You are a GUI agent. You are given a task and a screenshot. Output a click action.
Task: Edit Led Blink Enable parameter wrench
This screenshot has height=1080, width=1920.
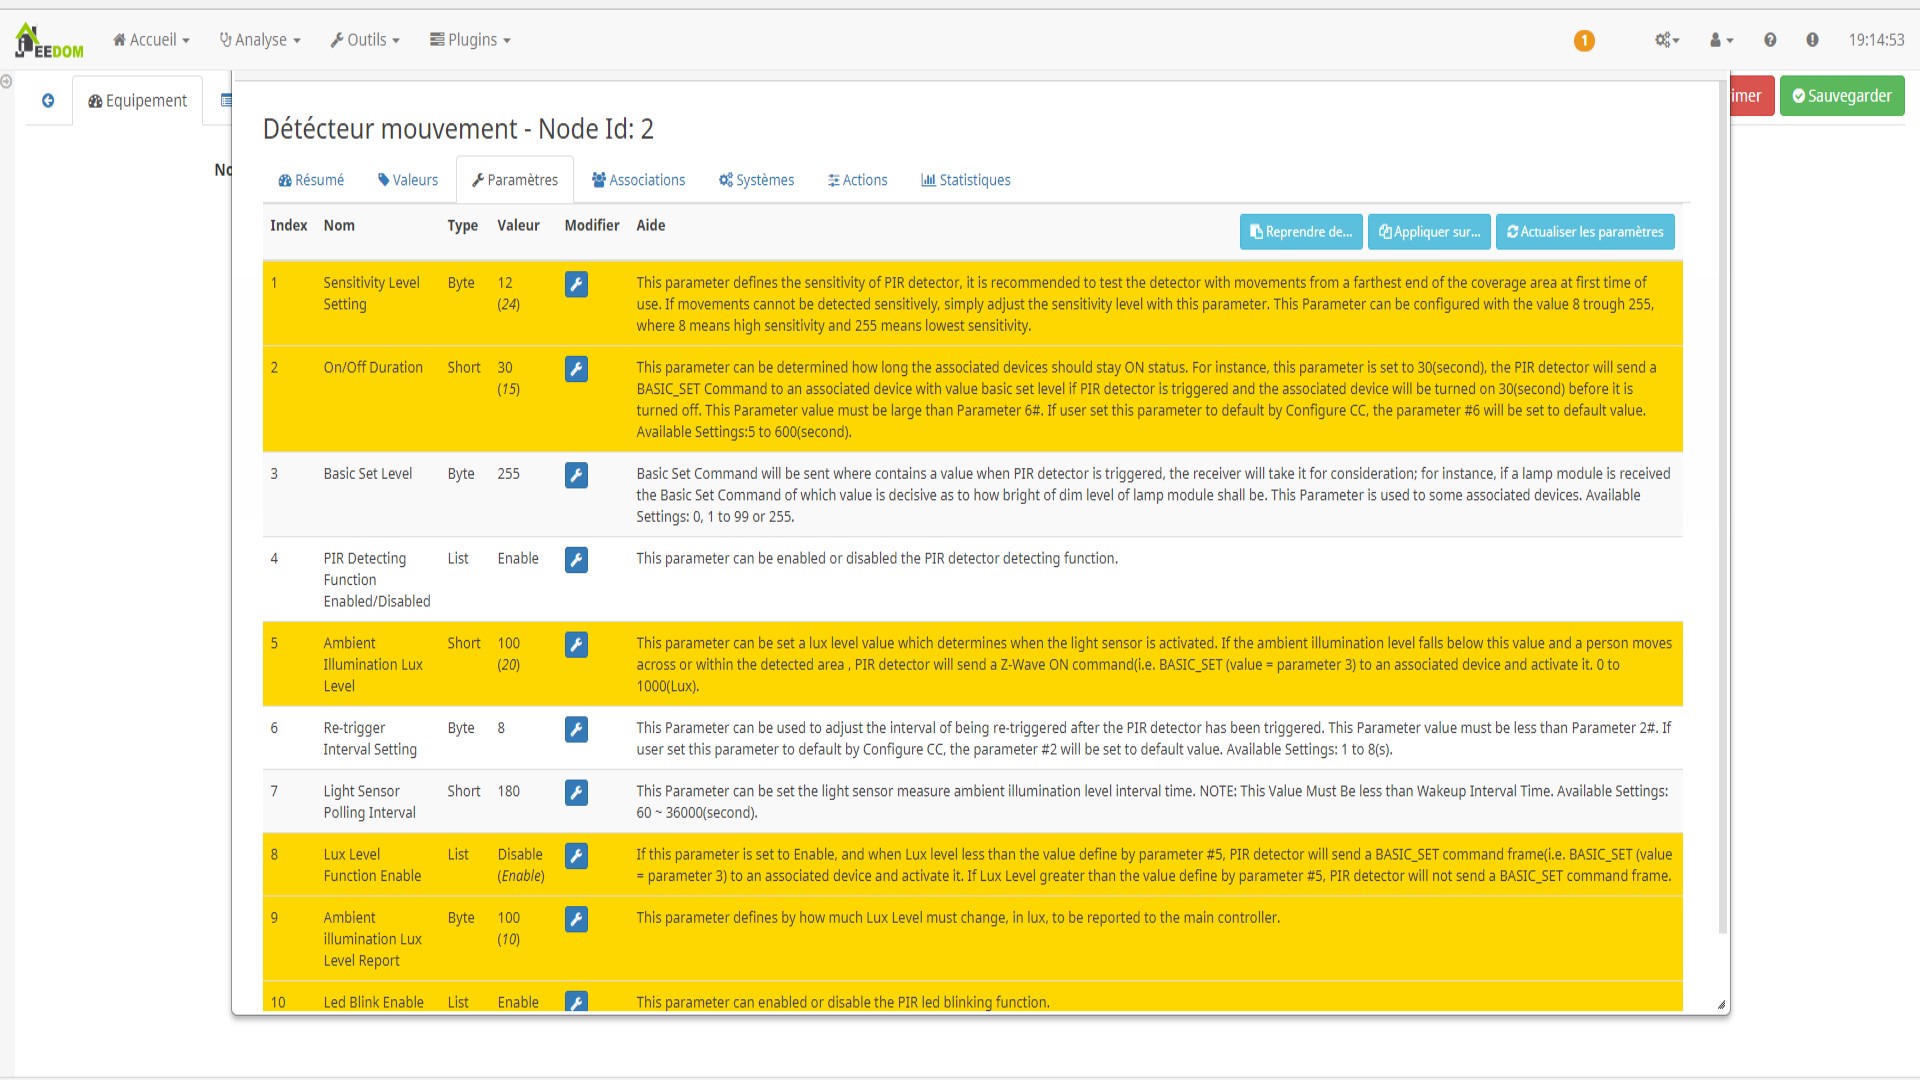[x=576, y=1002]
